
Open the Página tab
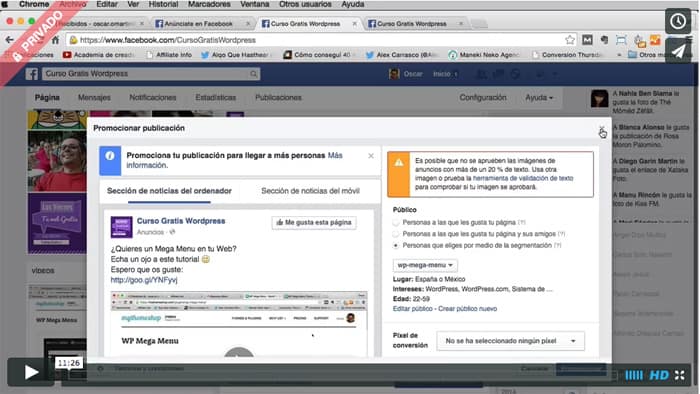(47, 97)
